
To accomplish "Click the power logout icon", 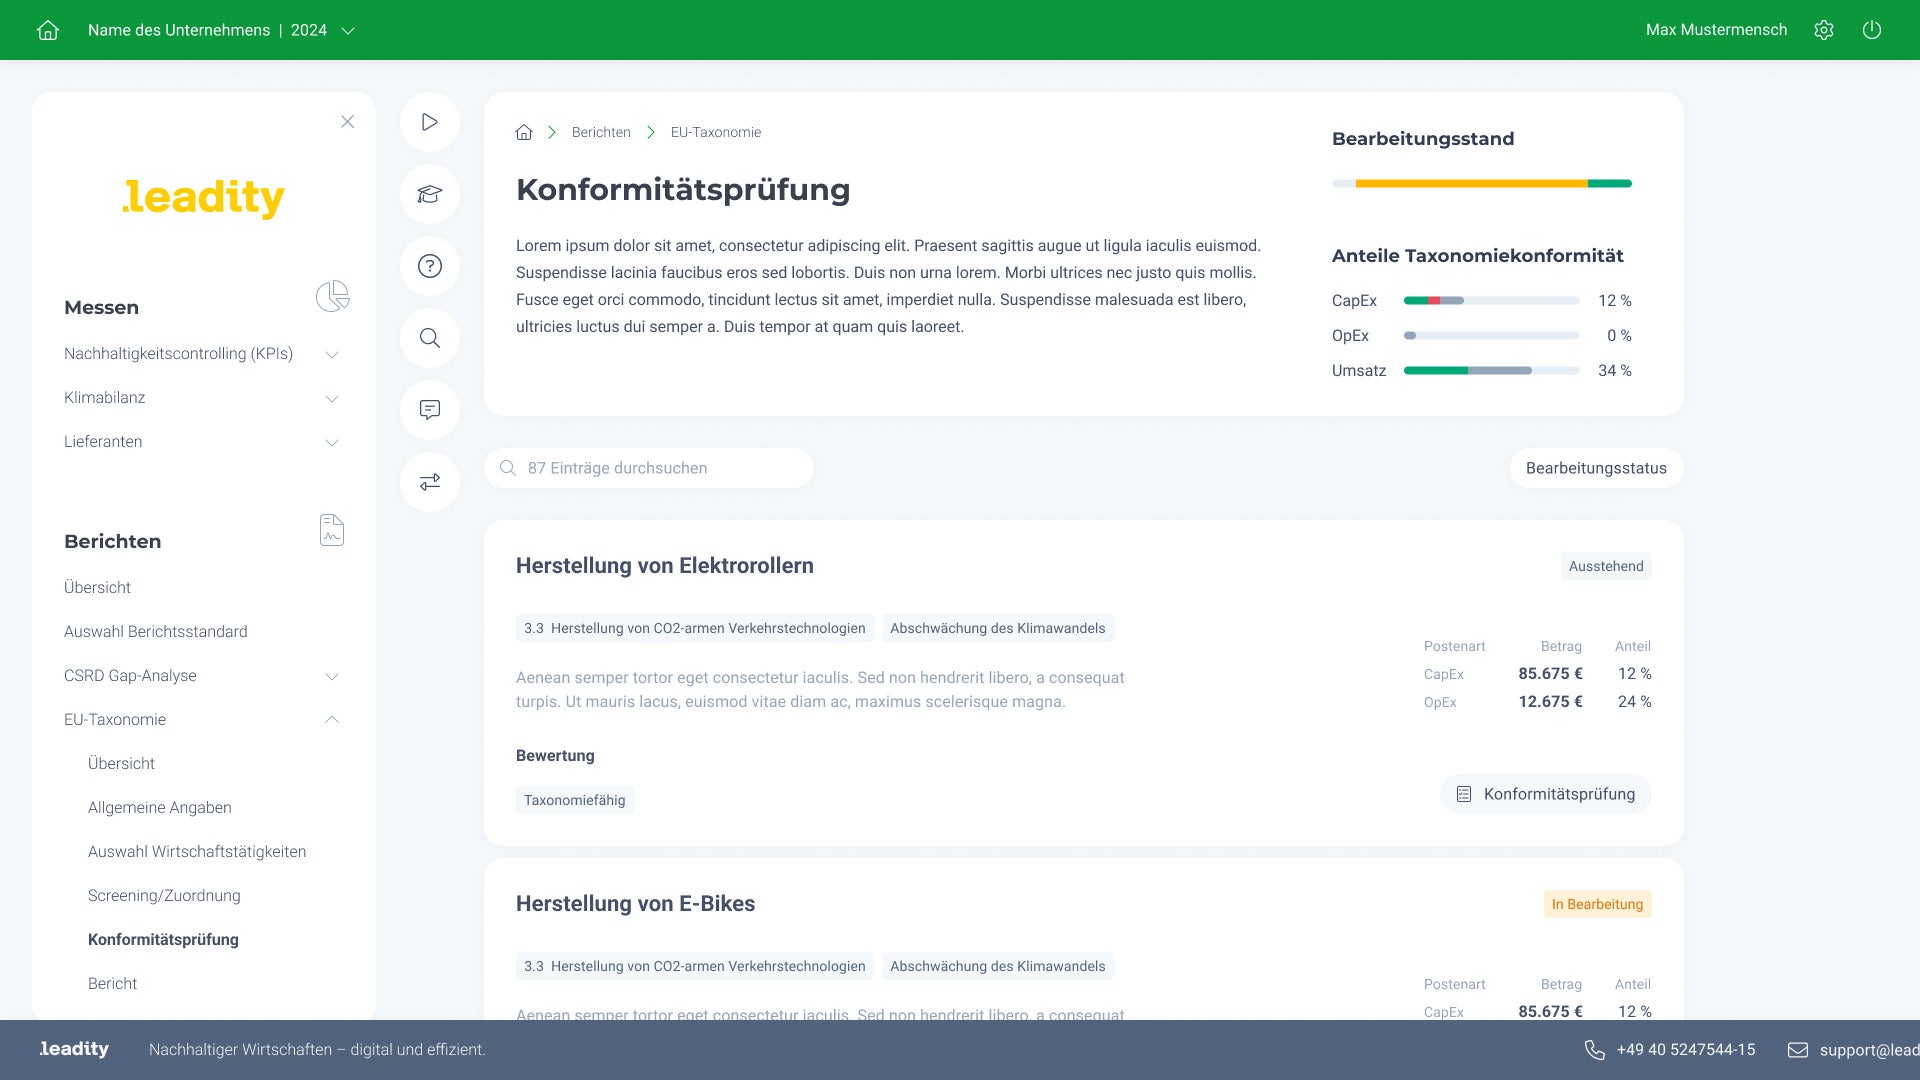I will [1872, 30].
